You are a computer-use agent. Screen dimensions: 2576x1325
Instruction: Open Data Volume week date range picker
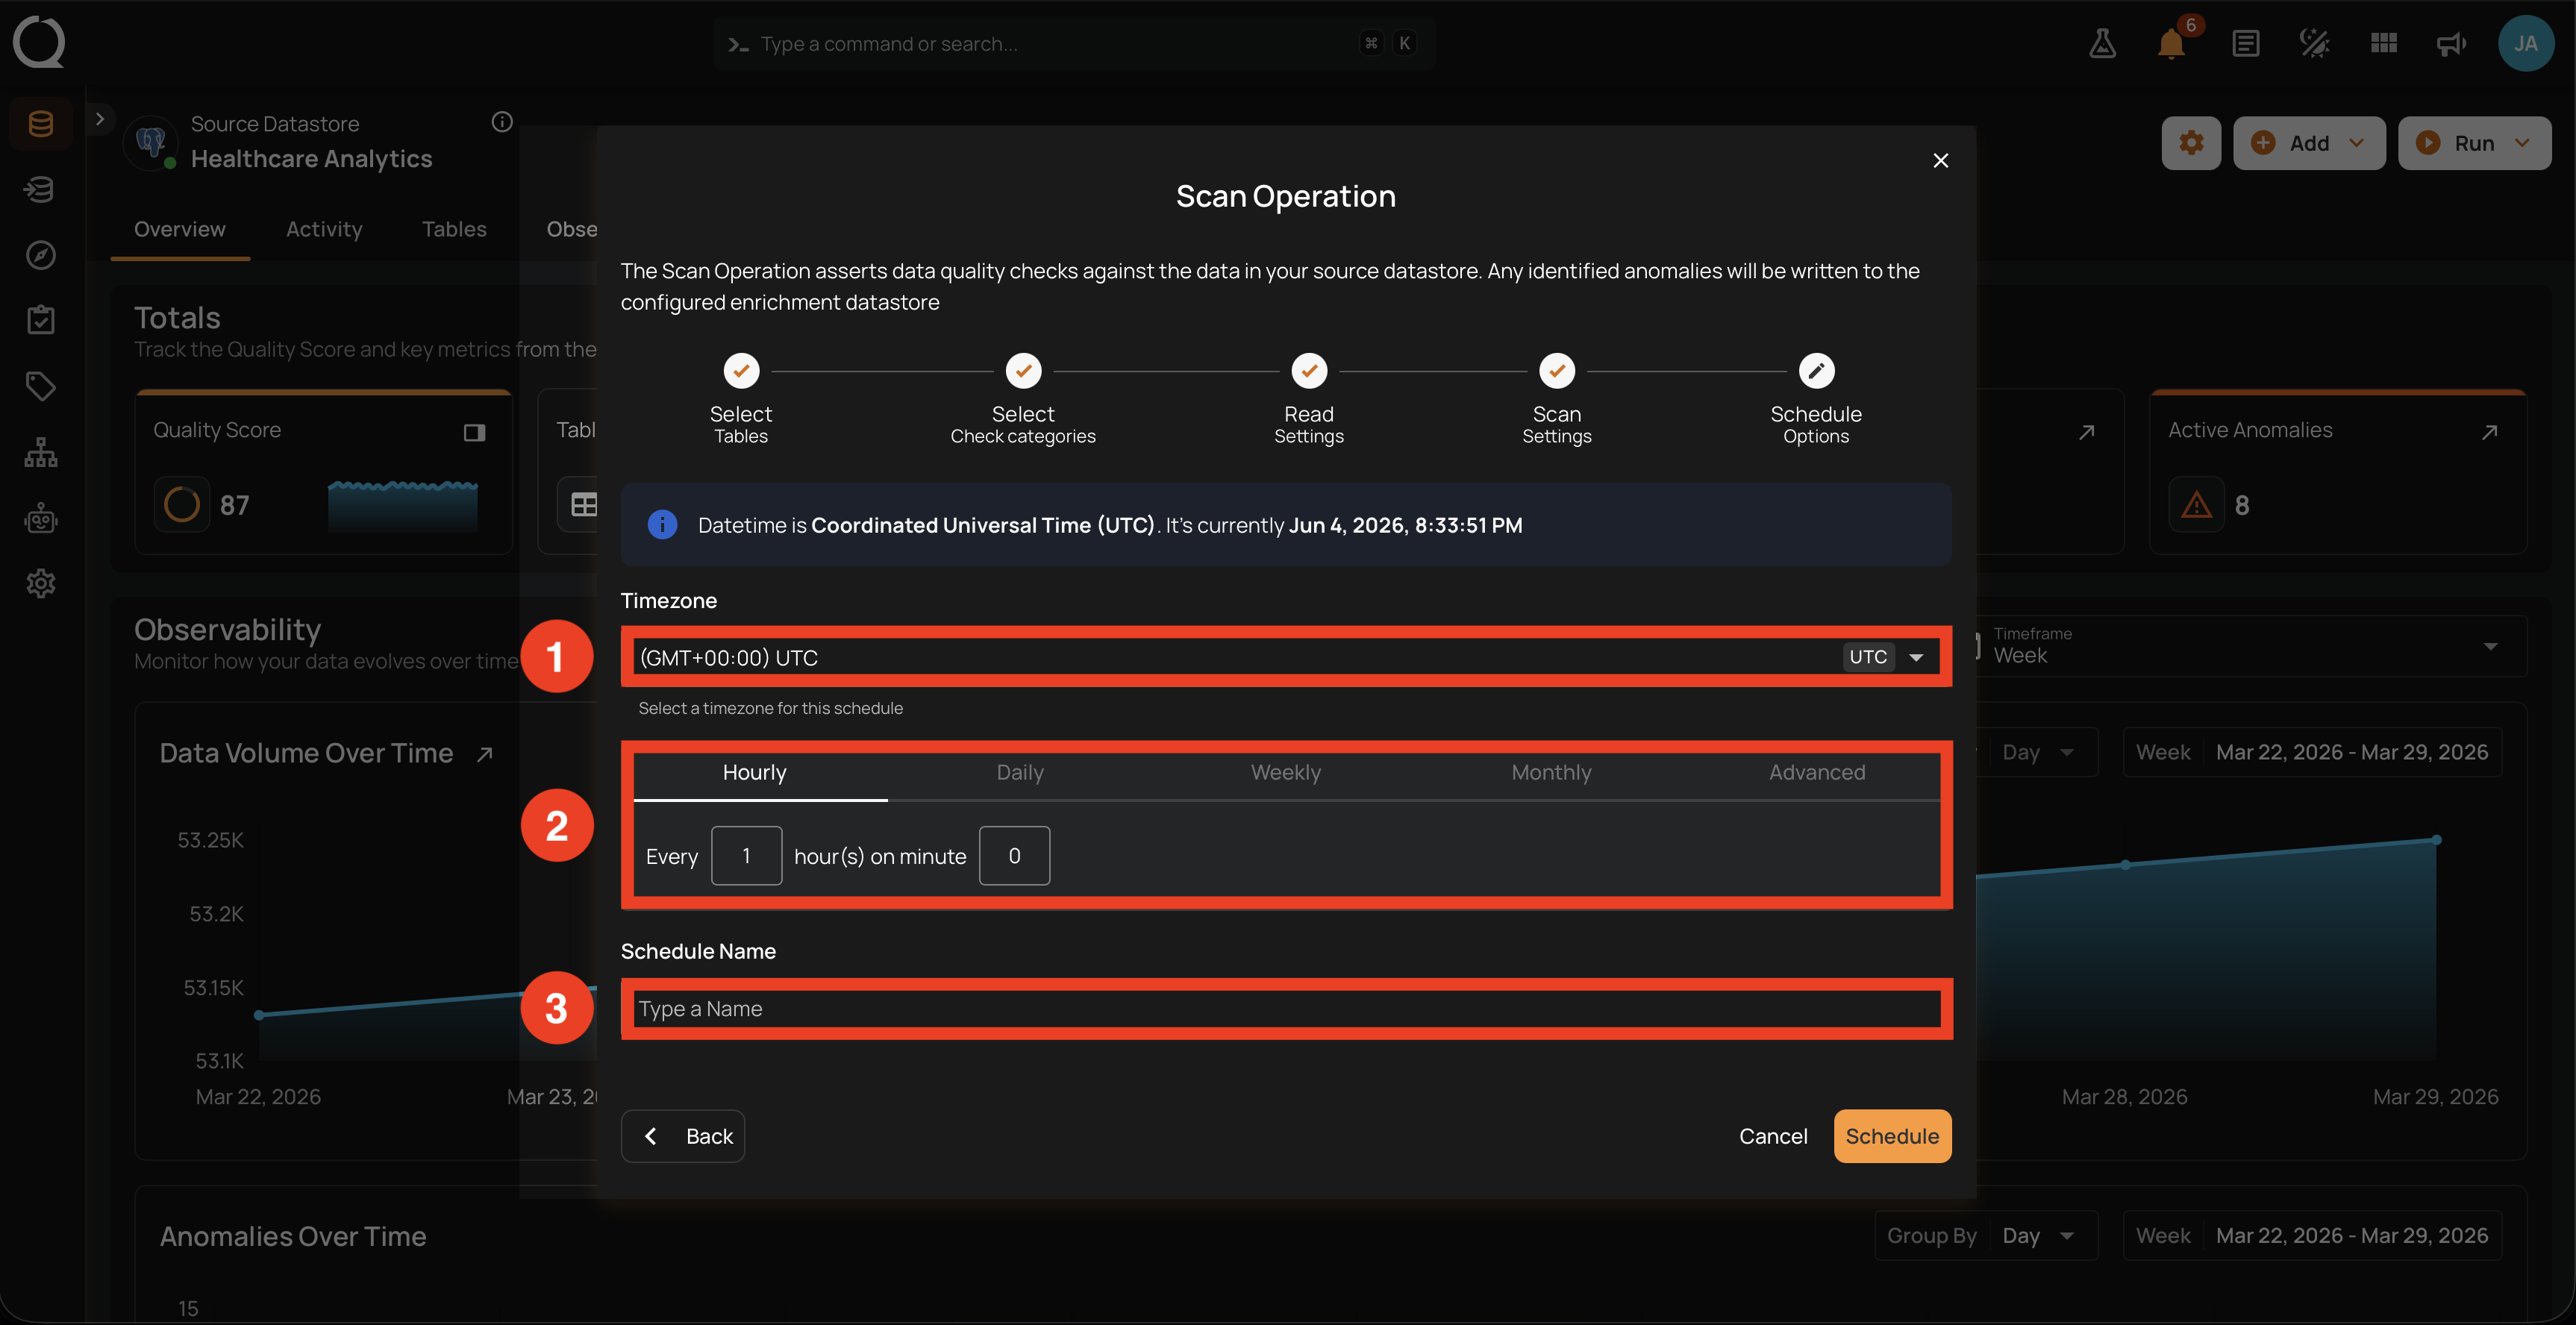point(2312,752)
